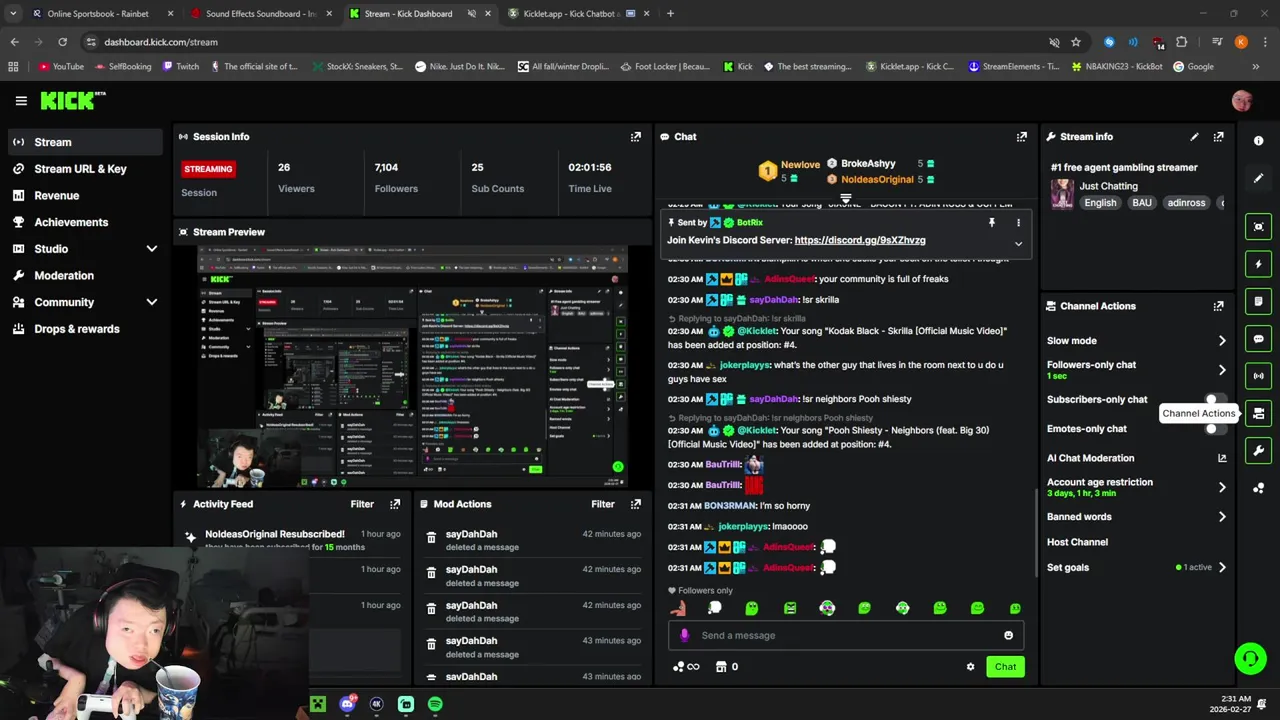
Task: Toggle the notes widget icon in right sidebar
Action: [x=1259, y=301]
